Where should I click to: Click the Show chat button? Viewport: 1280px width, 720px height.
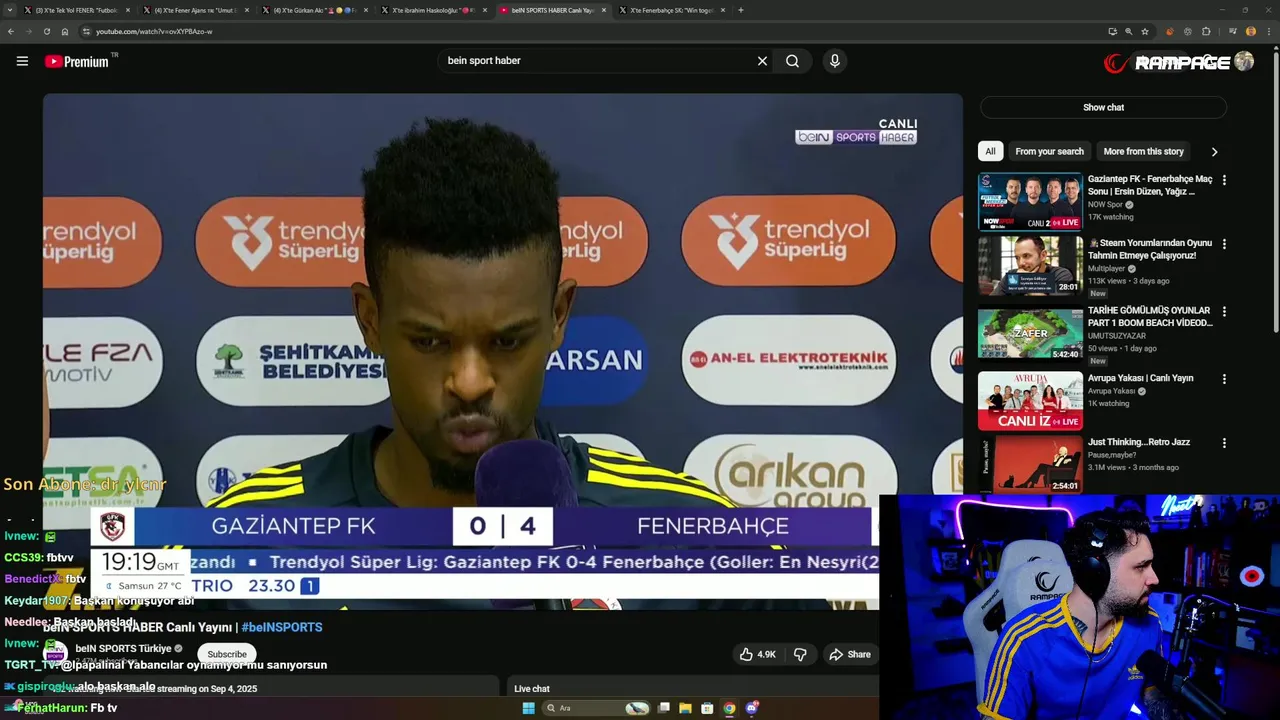tap(1103, 107)
